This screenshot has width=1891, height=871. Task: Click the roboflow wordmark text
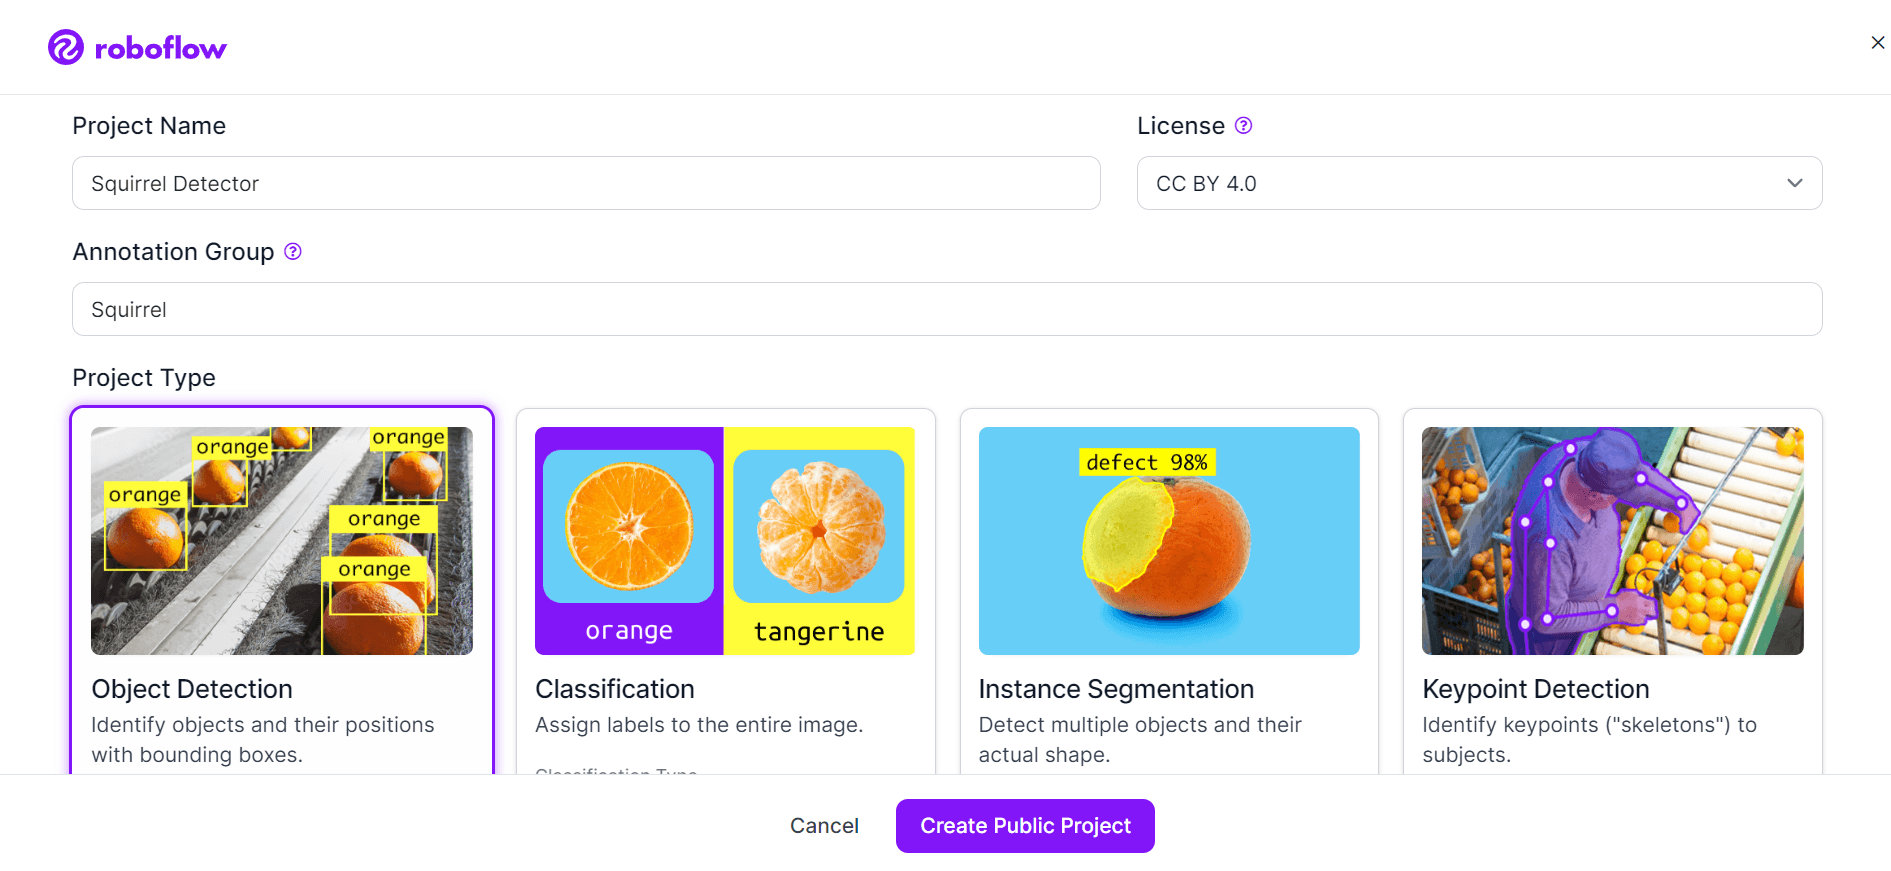[160, 48]
